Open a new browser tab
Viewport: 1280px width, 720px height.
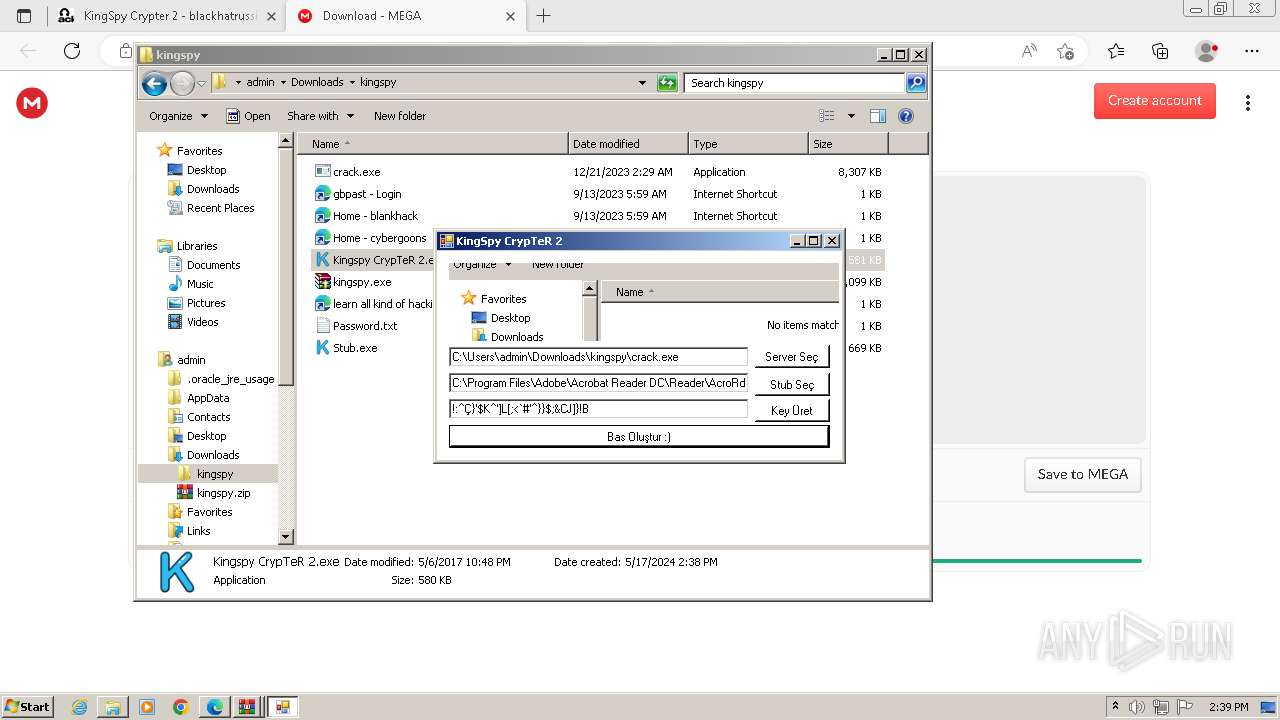pos(544,16)
